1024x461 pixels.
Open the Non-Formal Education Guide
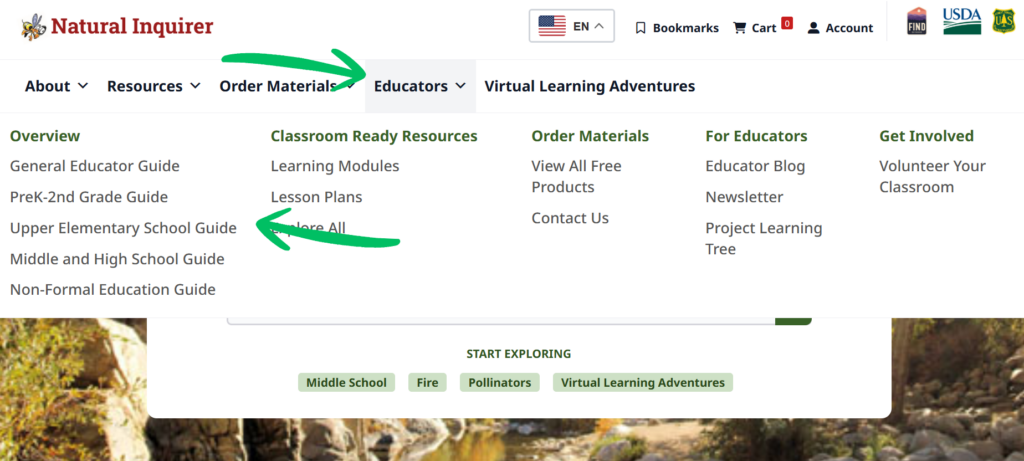[112, 289]
